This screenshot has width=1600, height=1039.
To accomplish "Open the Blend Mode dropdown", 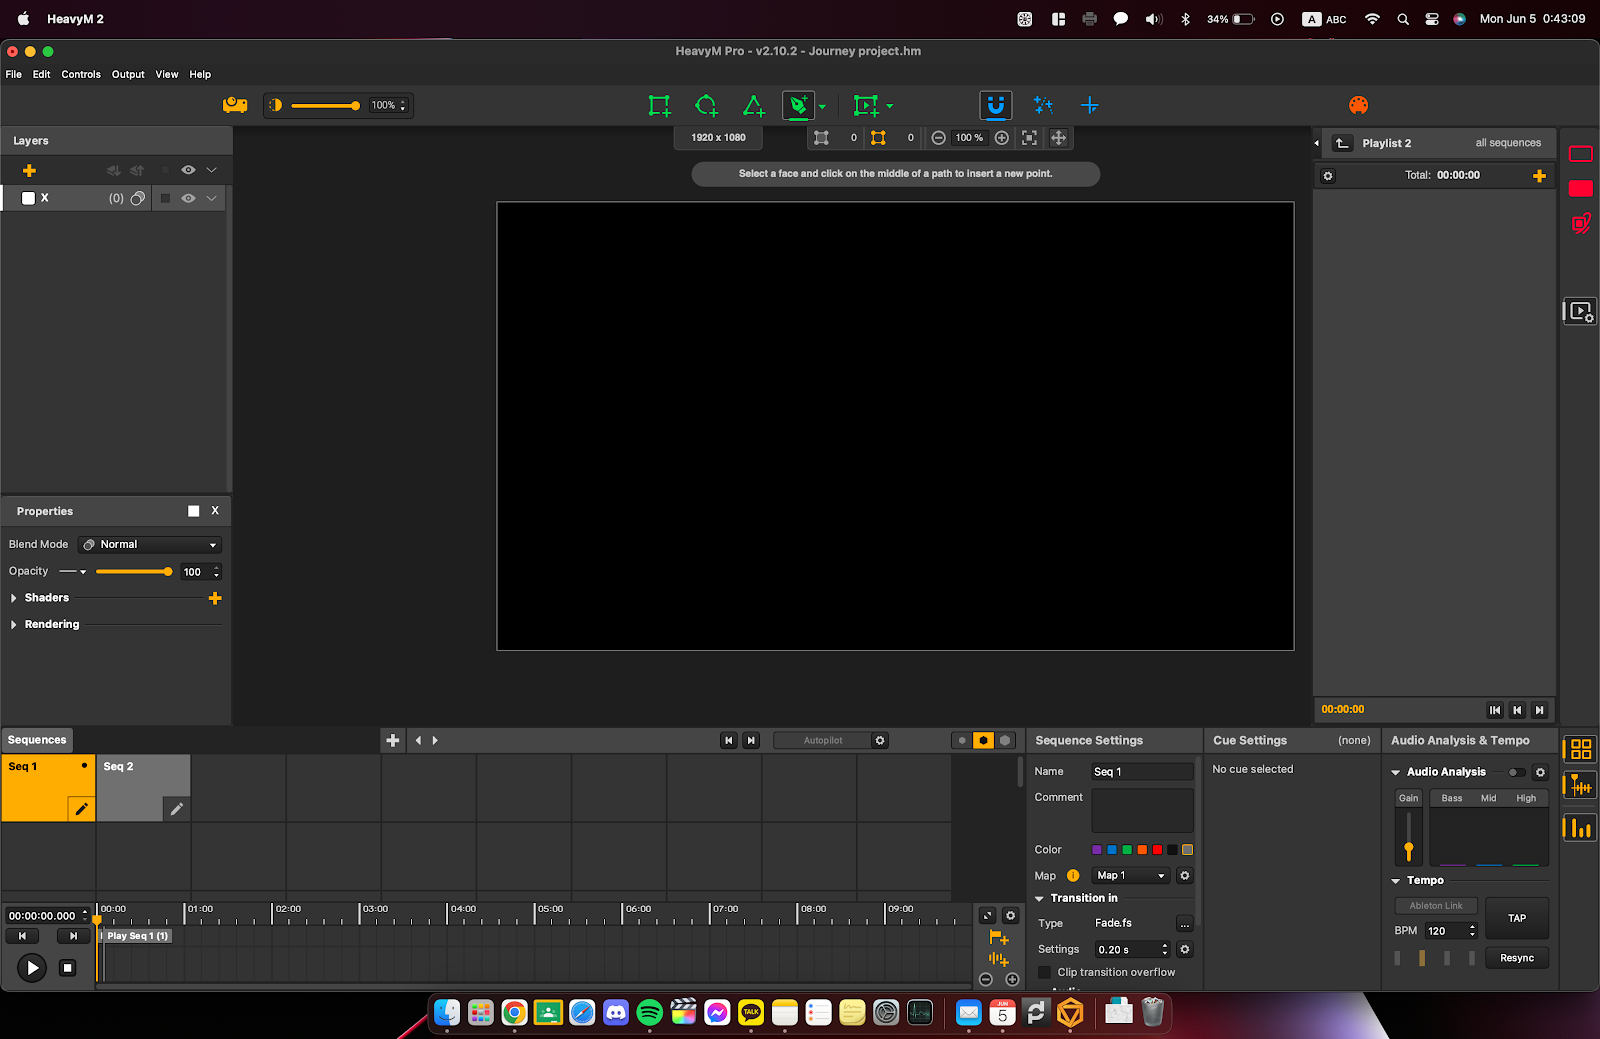I will coord(150,545).
